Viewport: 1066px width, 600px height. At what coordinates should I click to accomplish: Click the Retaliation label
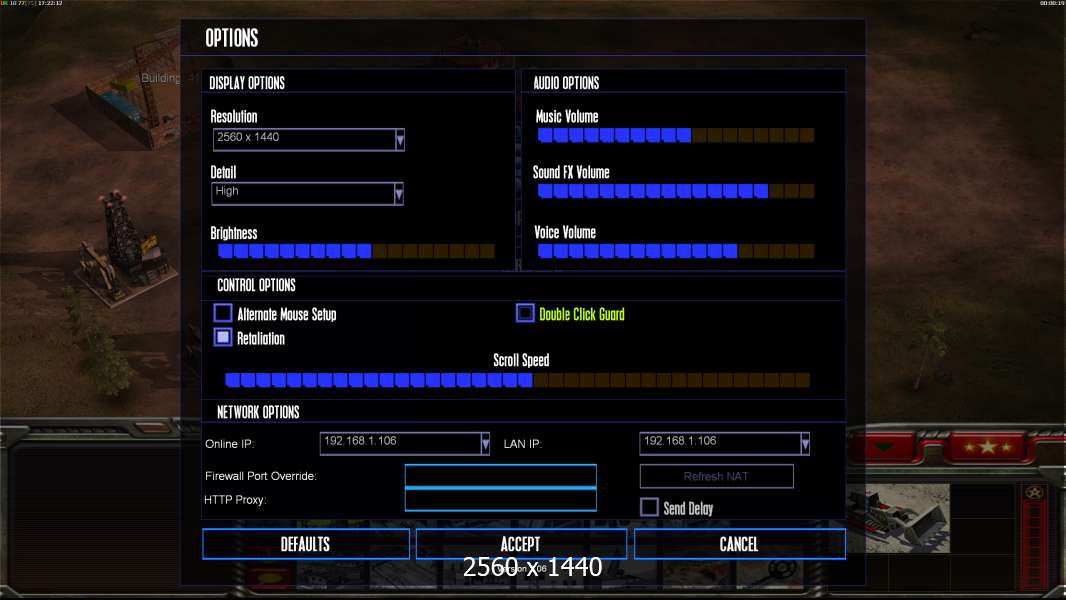tap(261, 338)
